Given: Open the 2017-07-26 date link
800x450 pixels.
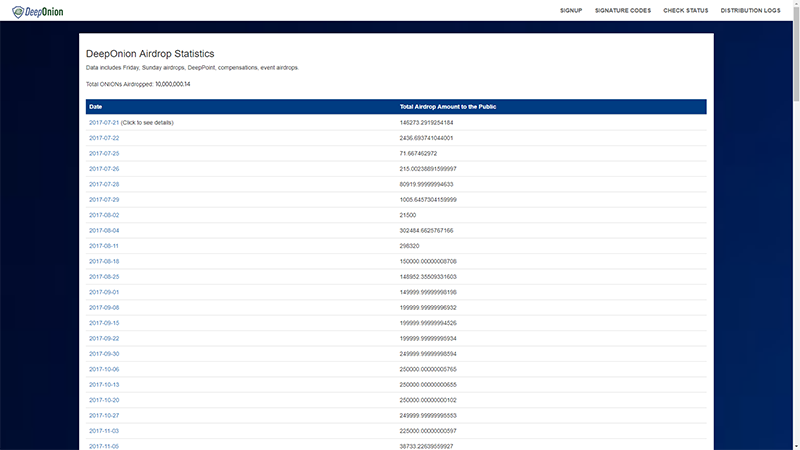Looking at the screenshot, I should [x=104, y=169].
